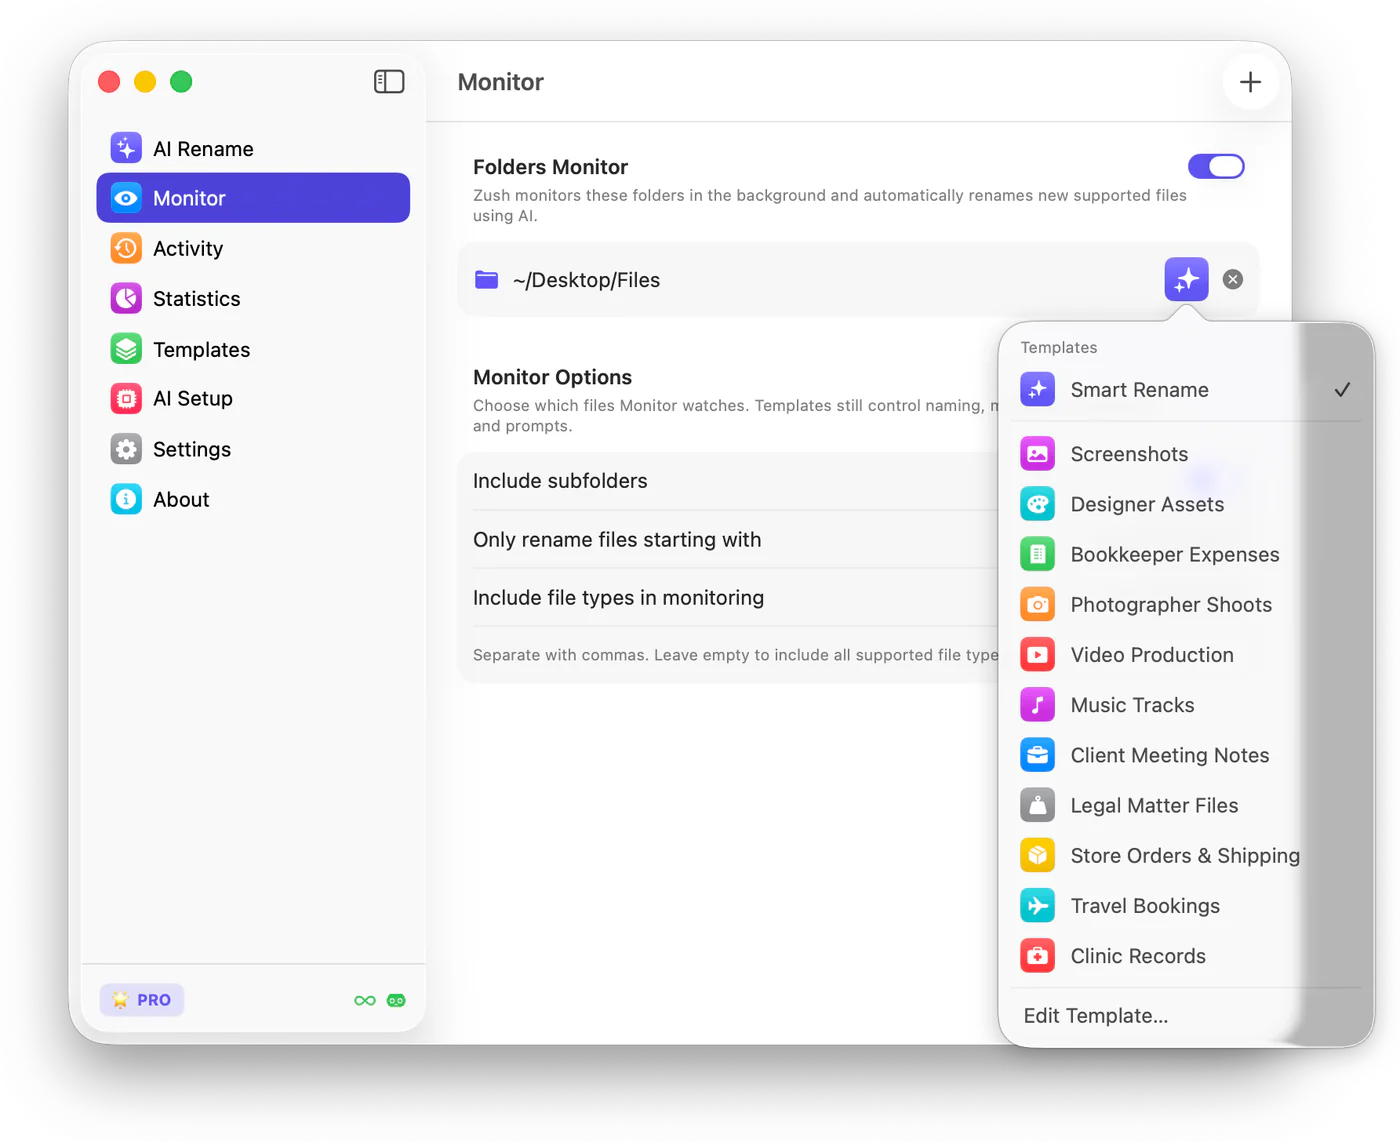Image resolution: width=1400 pixels, height=1142 pixels.
Task: Click the Screenshots picture icon in popup
Action: [1037, 454]
